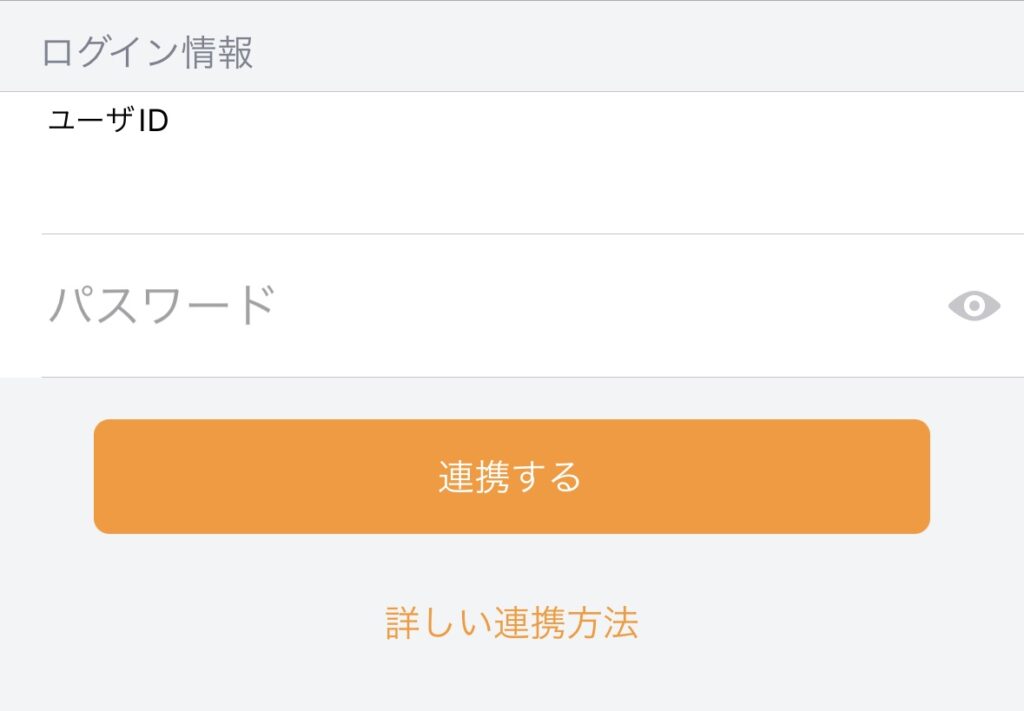Tap the 連携する text label
Image resolution: width=1024 pixels, height=711 pixels.
[510, 477]
